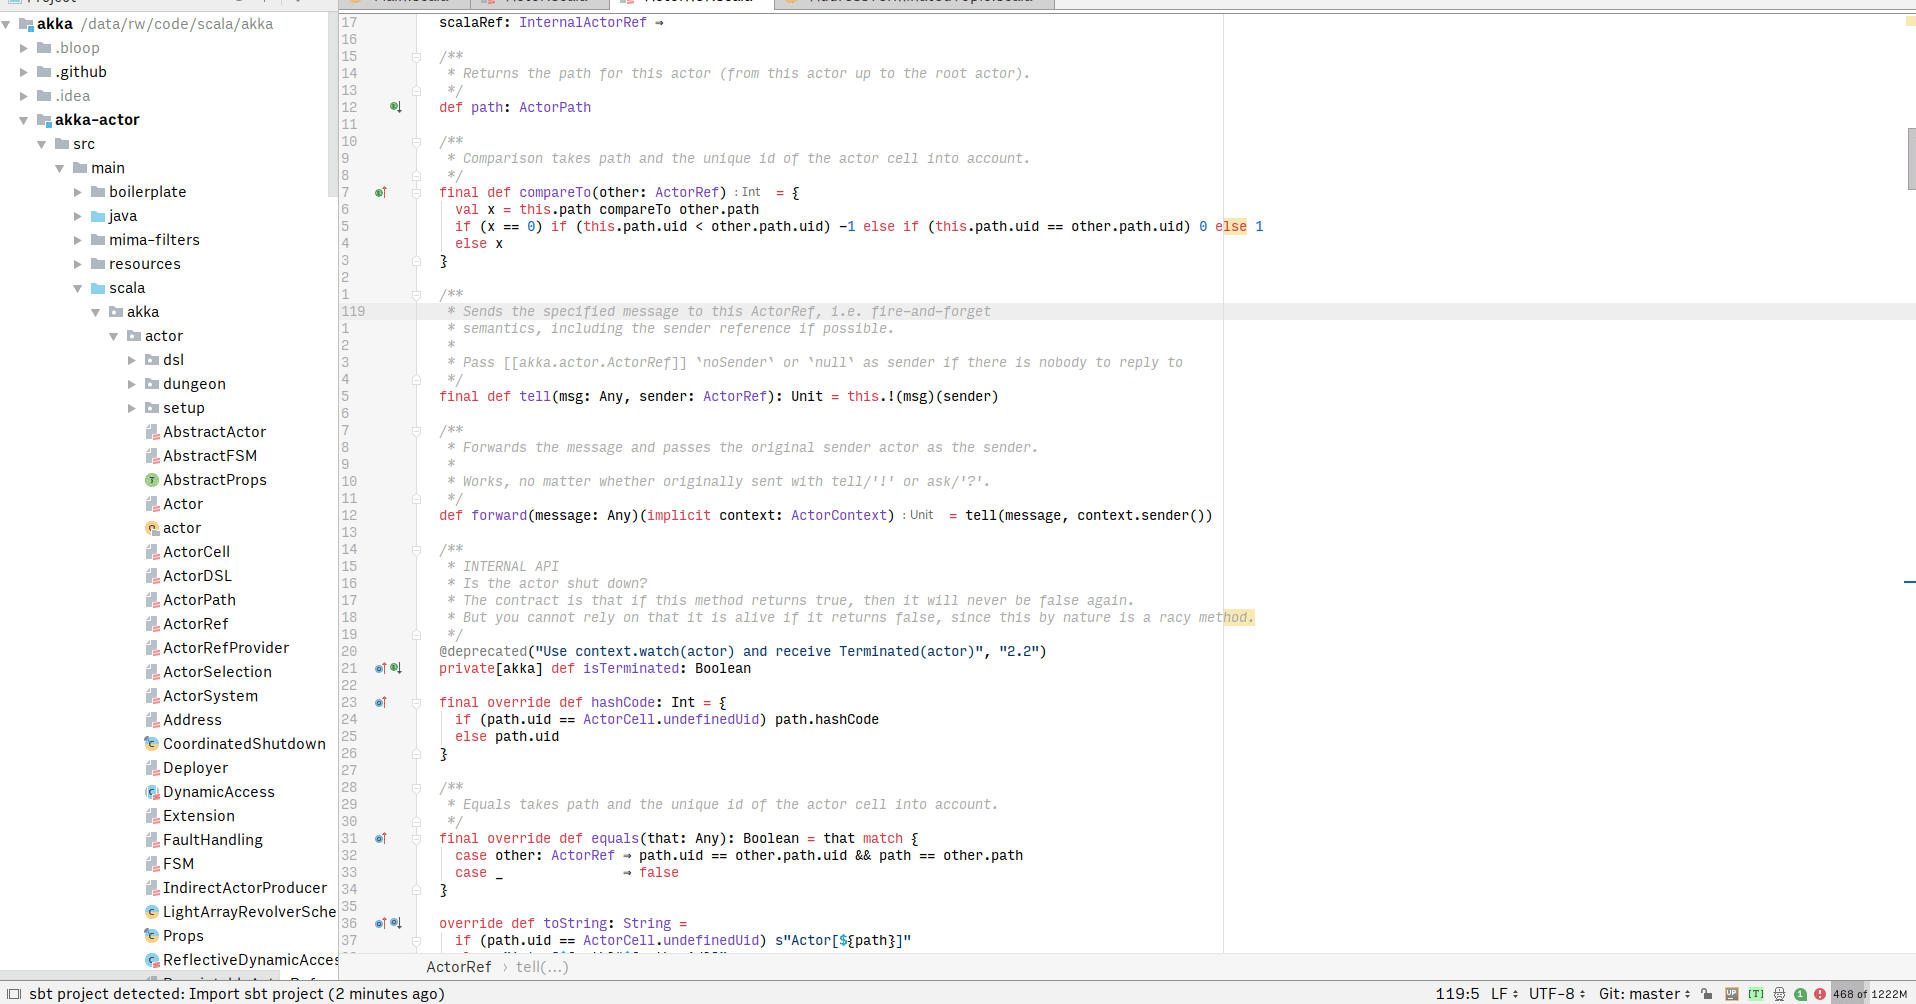Collapse the akka-actor module in the project tree

[x=23, y=120]
